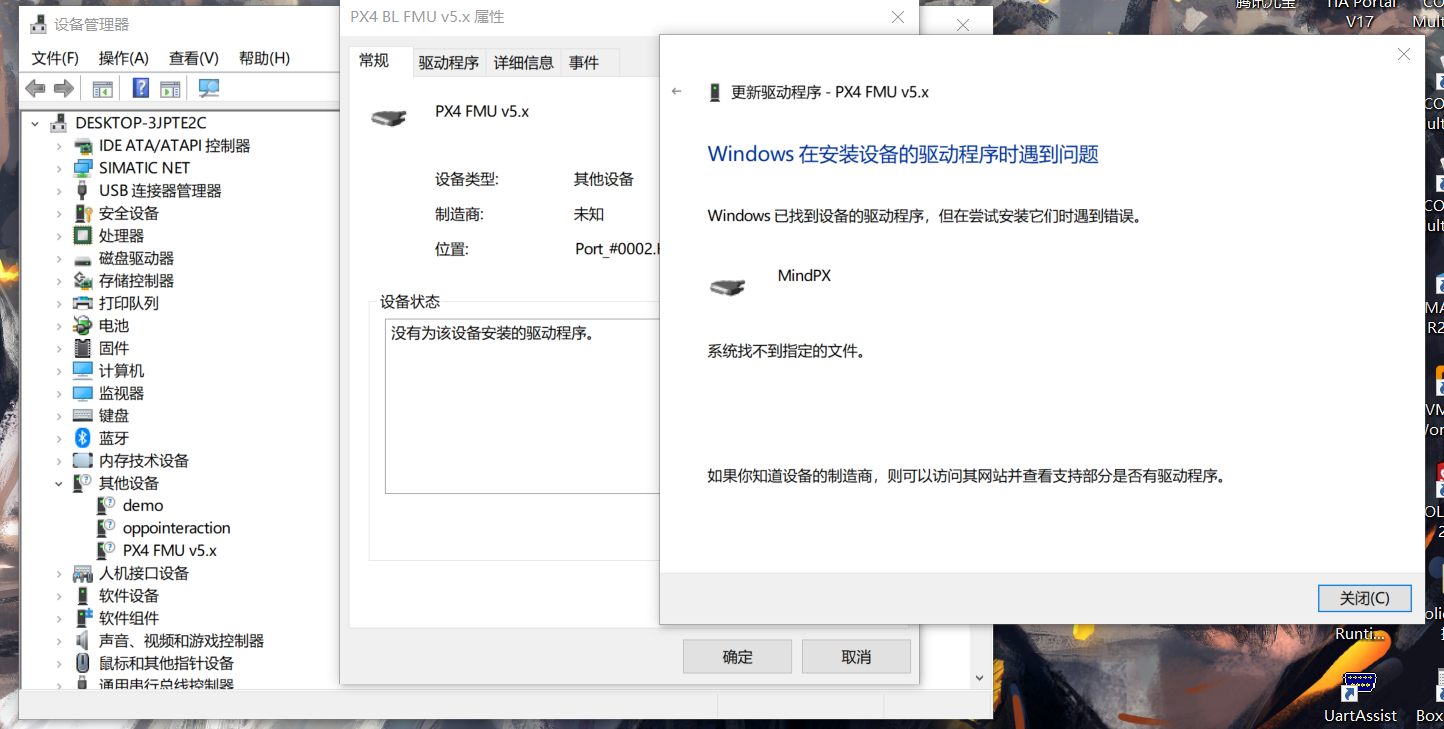The width and height of the screenshot is (1444, 729).
Task: Click the 系统找不到指定的文件 error text
Action: coord(786,351)
